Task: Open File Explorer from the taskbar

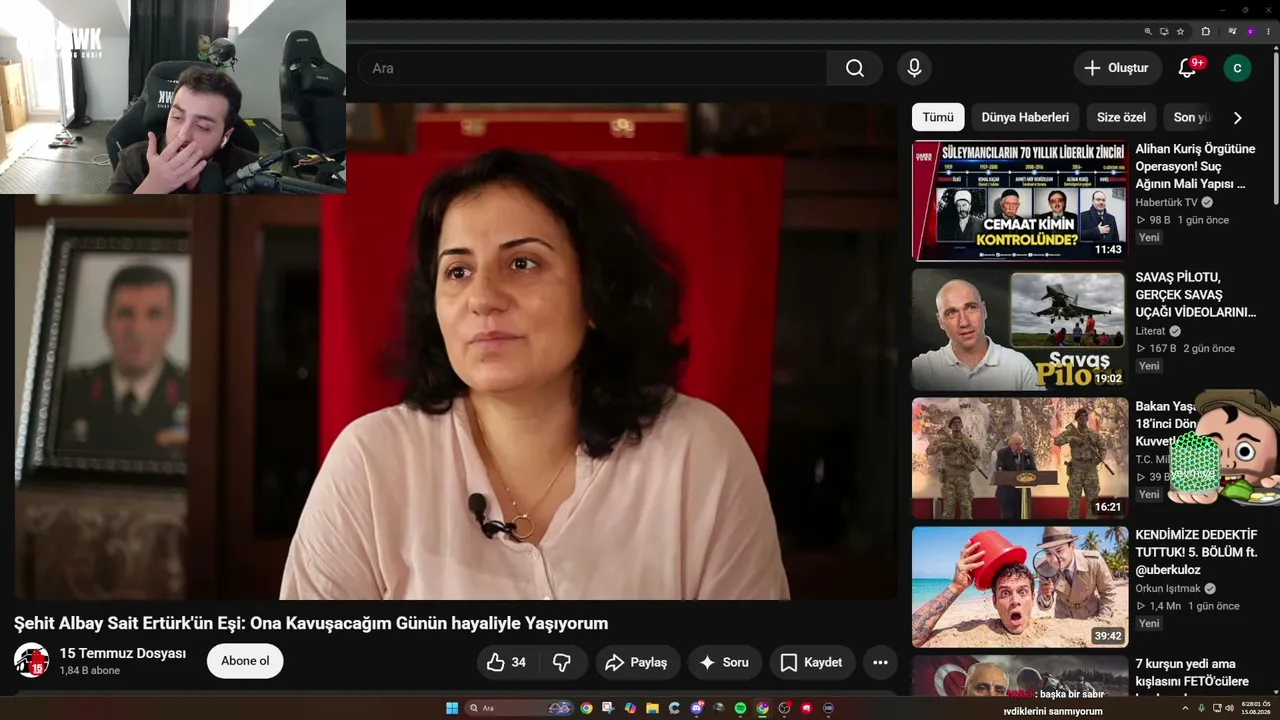Action: point(652,708)
